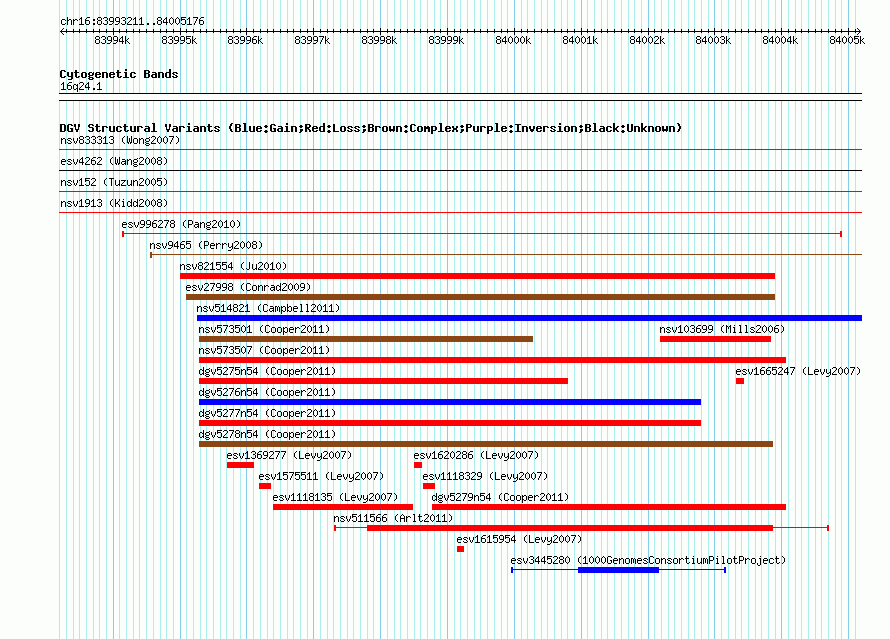The image size is (890, 639).
Task: Click the nsv833313 (Wong2007) variant label
Action: pos(120,140)
